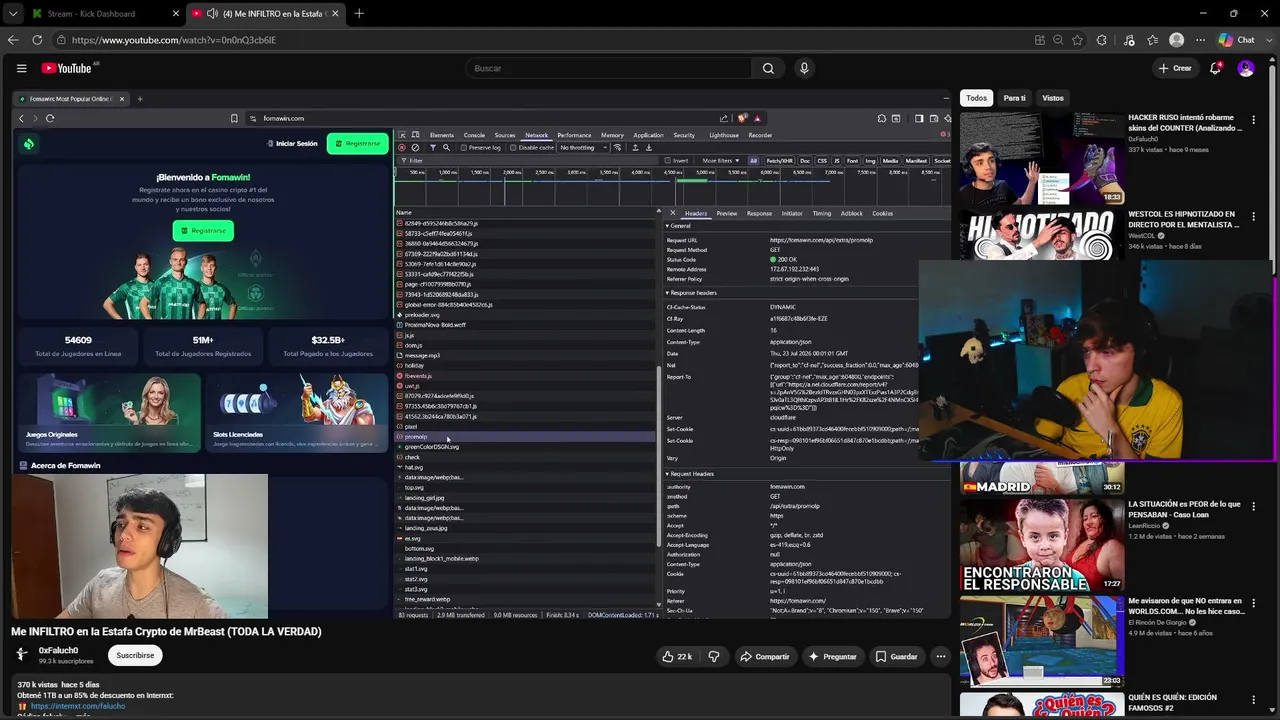Viewport: 1280px width, 720px height.
Task: Go back in the Edge browser
Action: coord(13,40)
